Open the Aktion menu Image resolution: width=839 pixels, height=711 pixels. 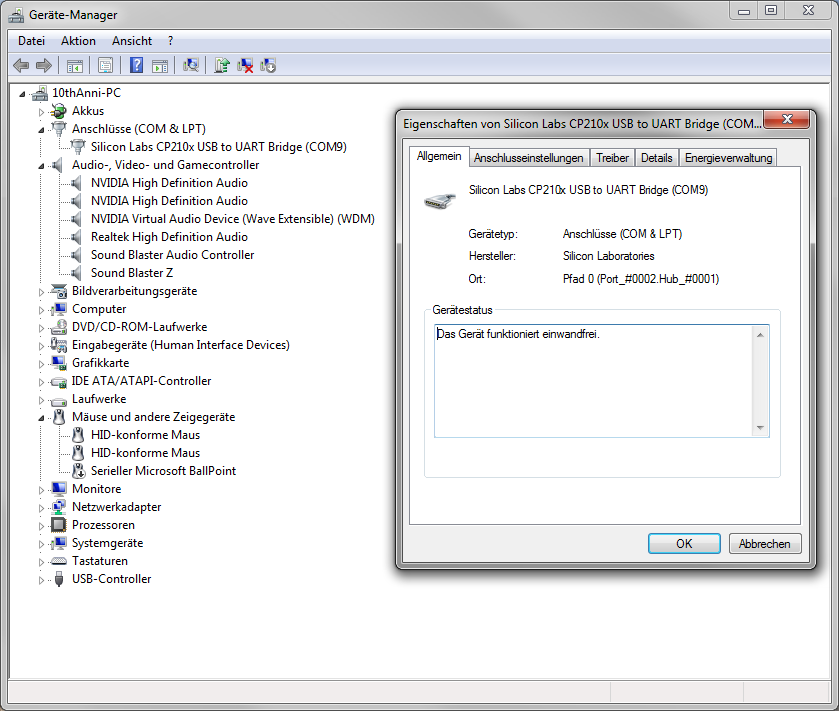pos(78,41)
